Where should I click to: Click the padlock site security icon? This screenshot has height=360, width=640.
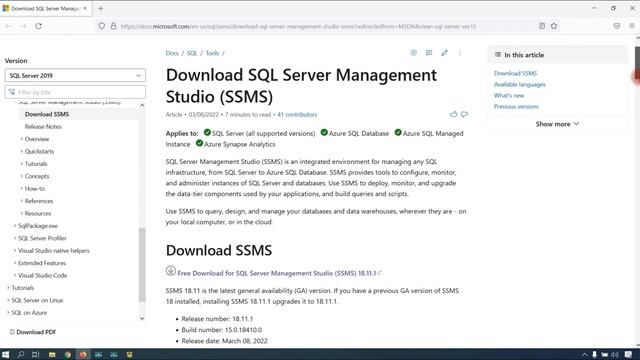point(113,26)
